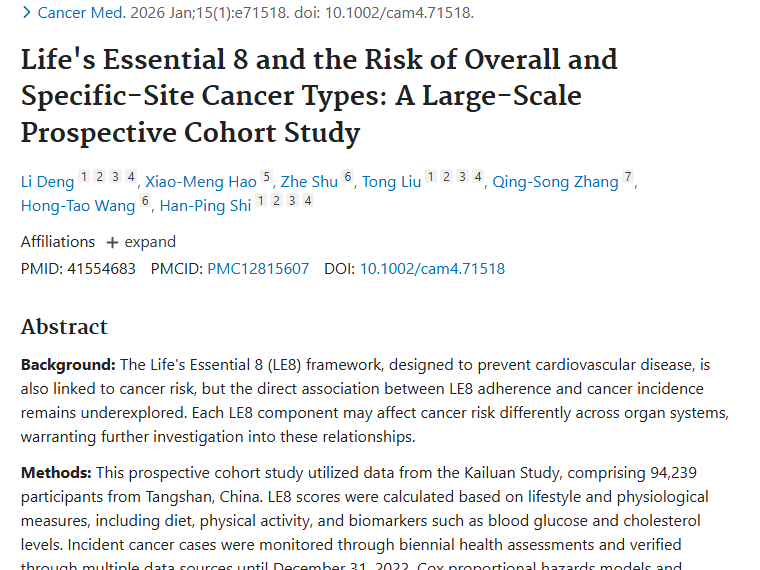The width and height of the screenshot is (760, 570).
Task: Click affiliation superscript 5 after Xiao-Meng Hao
Action: pyautogui.click(x=267, y=178)
